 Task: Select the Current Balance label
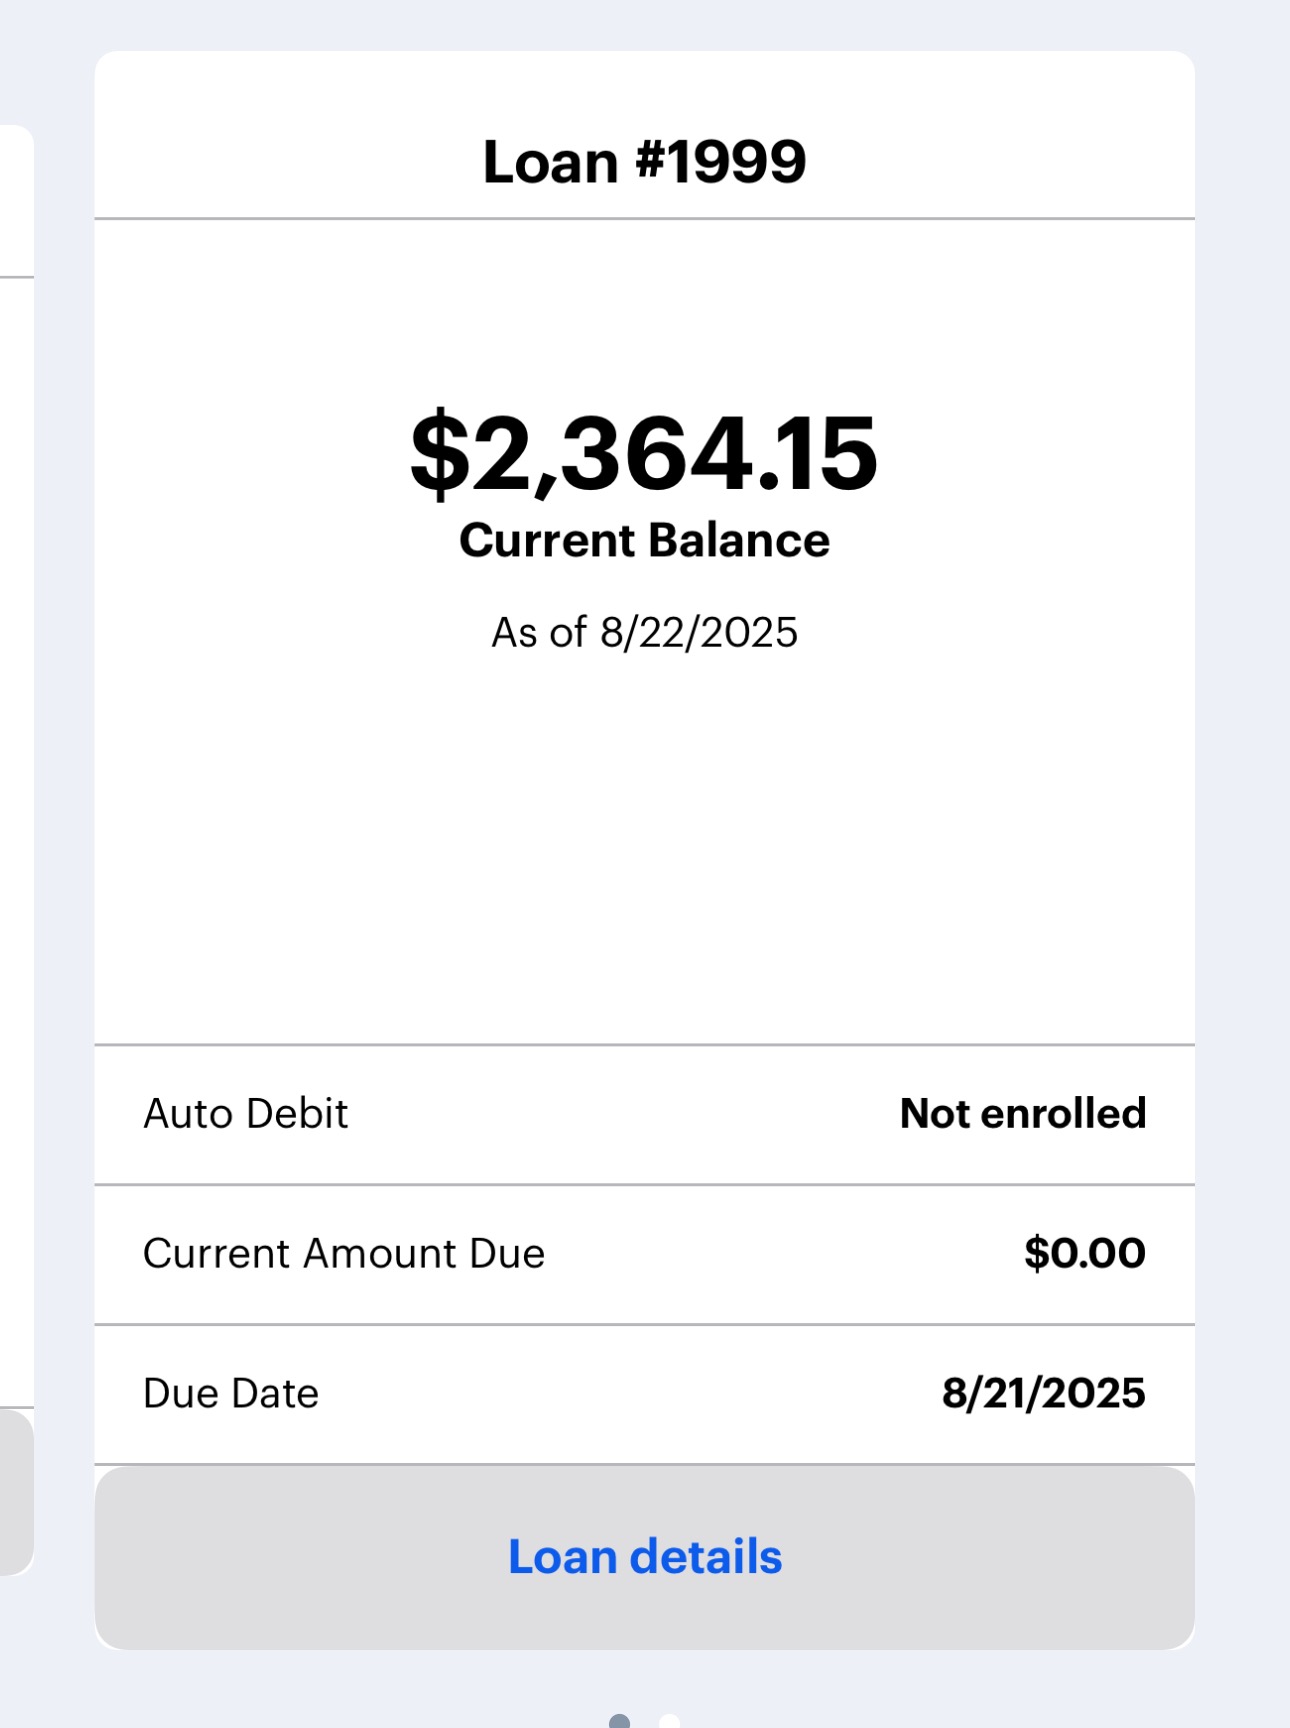pyautogui.click(x=644, y=540)
